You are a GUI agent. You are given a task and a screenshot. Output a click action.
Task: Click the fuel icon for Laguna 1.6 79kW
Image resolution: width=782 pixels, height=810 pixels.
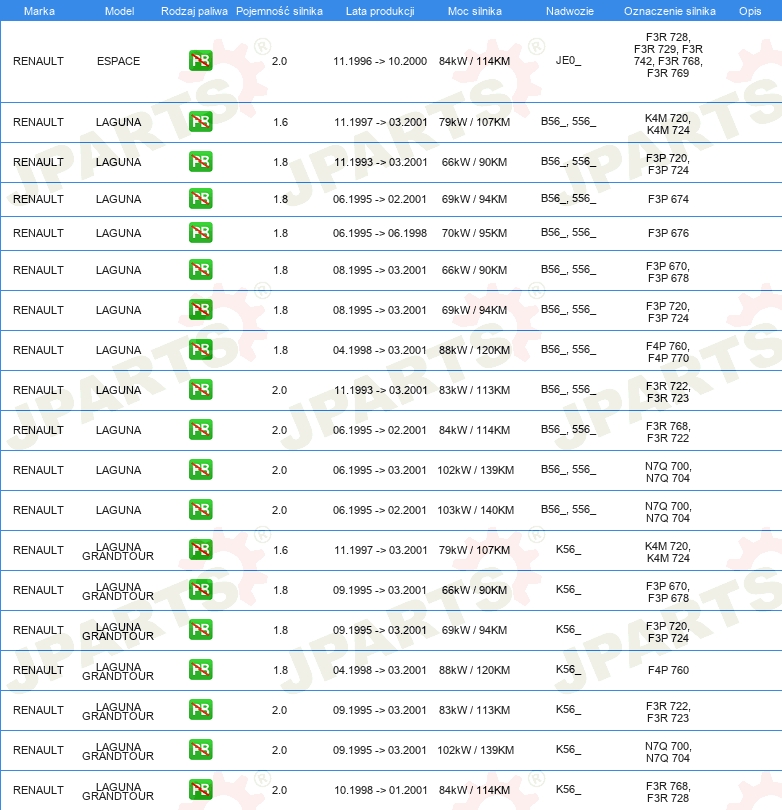[x=200, y=122]
